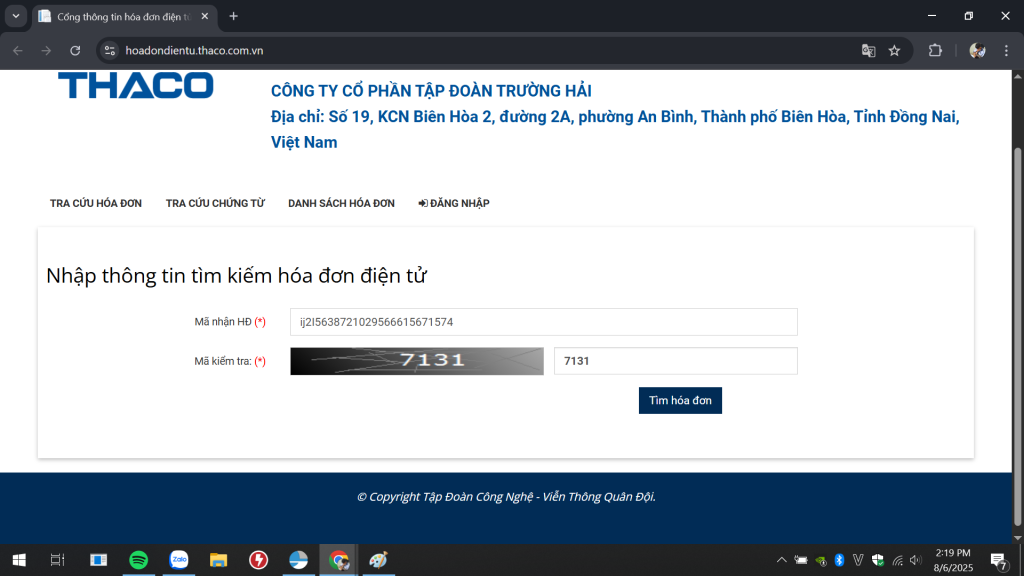Open File Explorer from the taskbar
The image size is (1024, 576).
tap(218, 560)
